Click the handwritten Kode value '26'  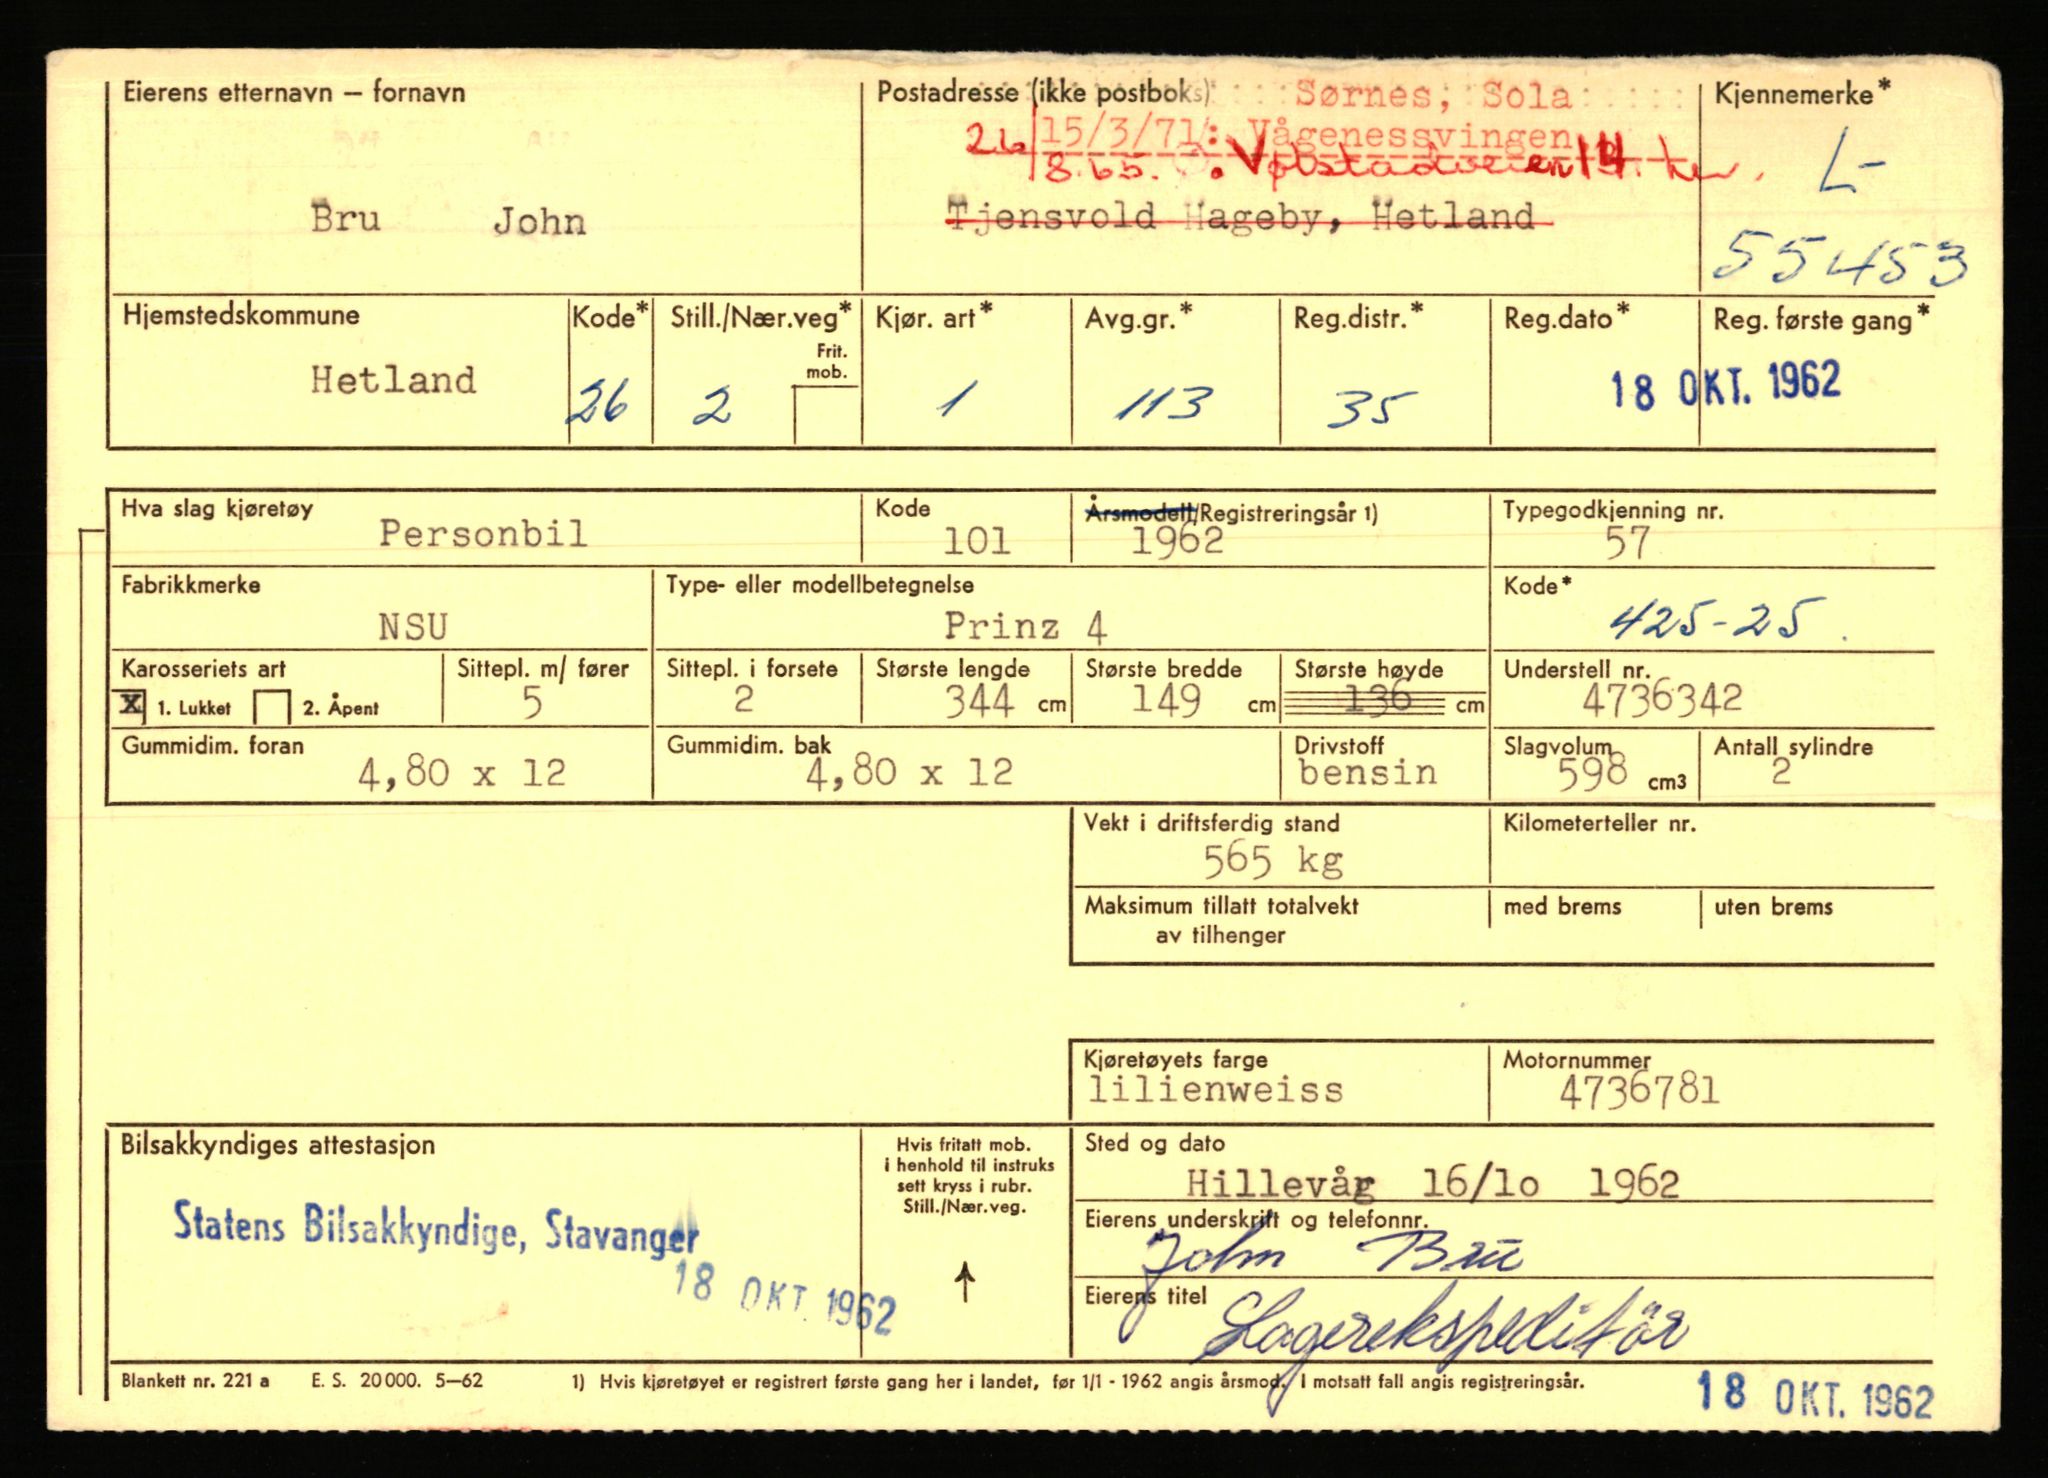pyautogui.click(x=599, y=403)
